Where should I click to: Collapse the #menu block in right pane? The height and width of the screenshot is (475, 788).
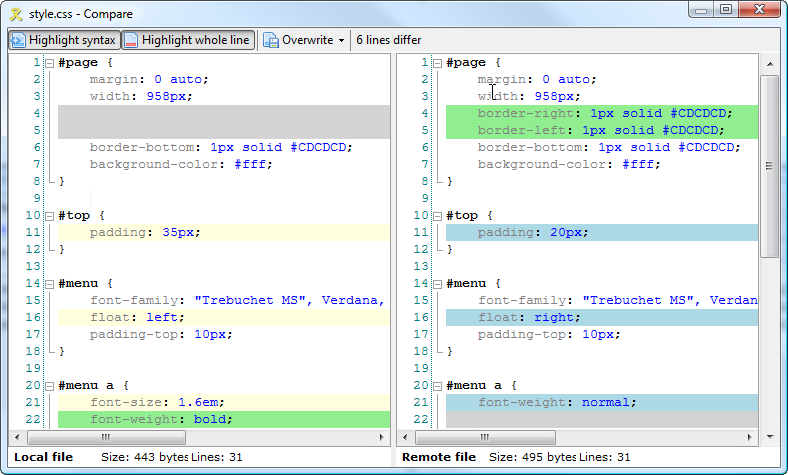437,284
